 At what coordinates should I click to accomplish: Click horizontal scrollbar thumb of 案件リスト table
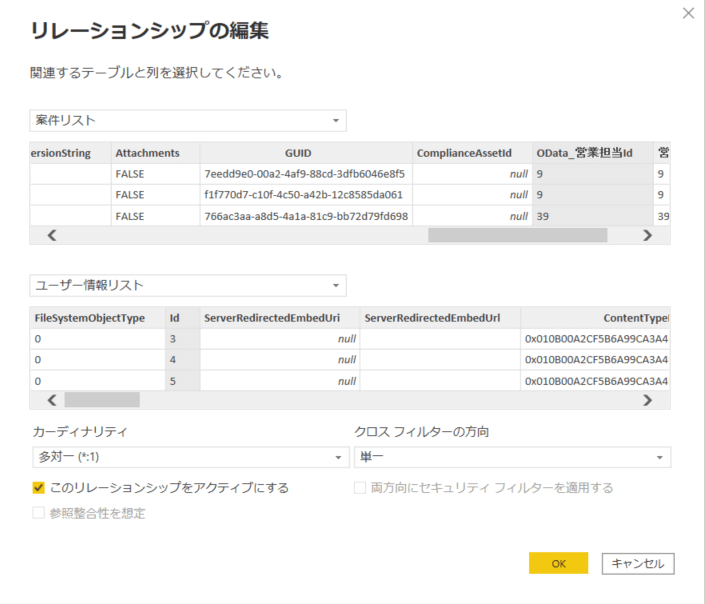tap(518, 235)
